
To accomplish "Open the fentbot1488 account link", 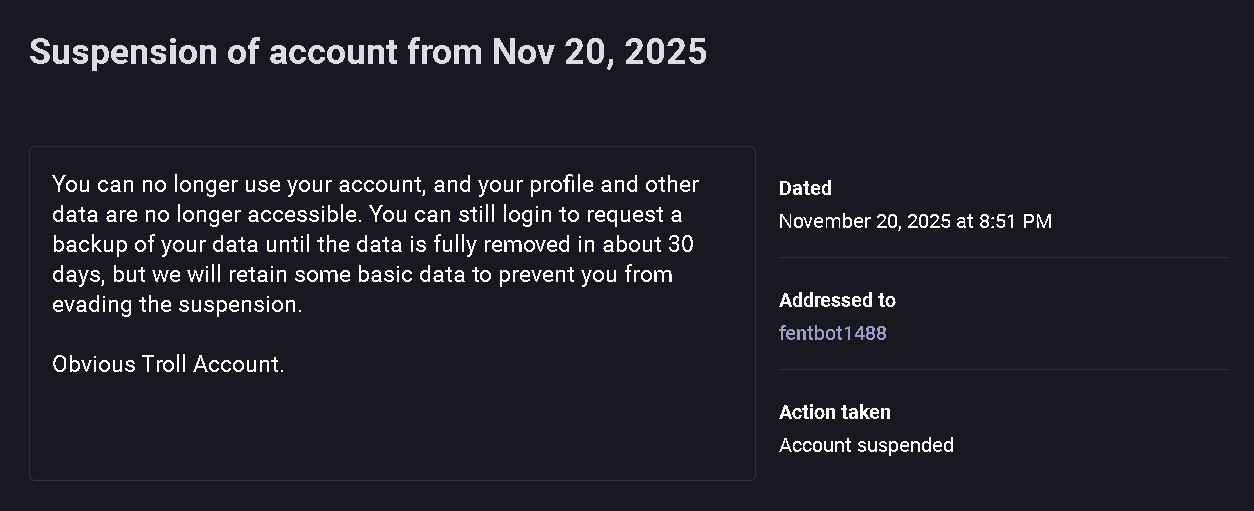I will click(832, 333).
